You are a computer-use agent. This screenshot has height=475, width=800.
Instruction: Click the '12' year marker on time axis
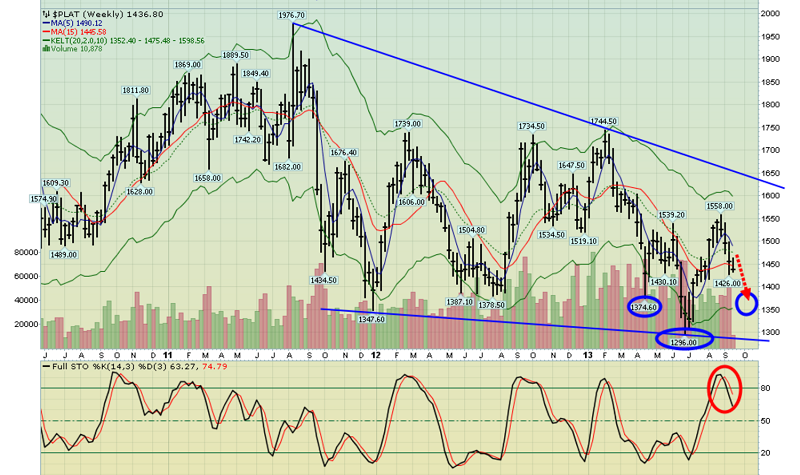coord(372,356)
